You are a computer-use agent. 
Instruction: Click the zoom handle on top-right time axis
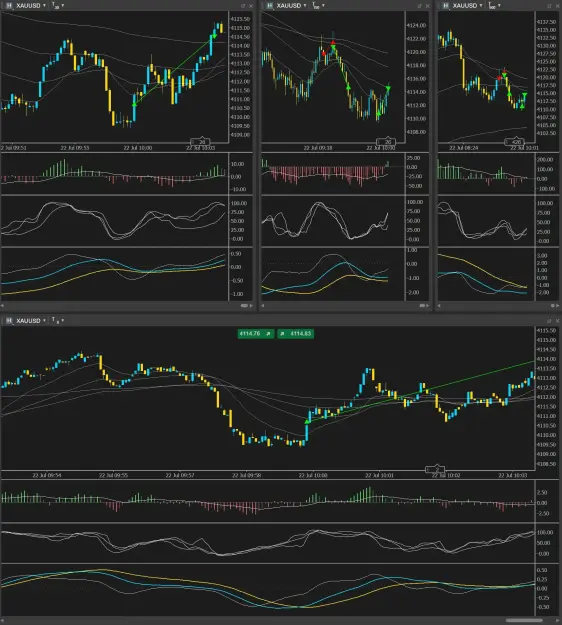coord(515,142)
